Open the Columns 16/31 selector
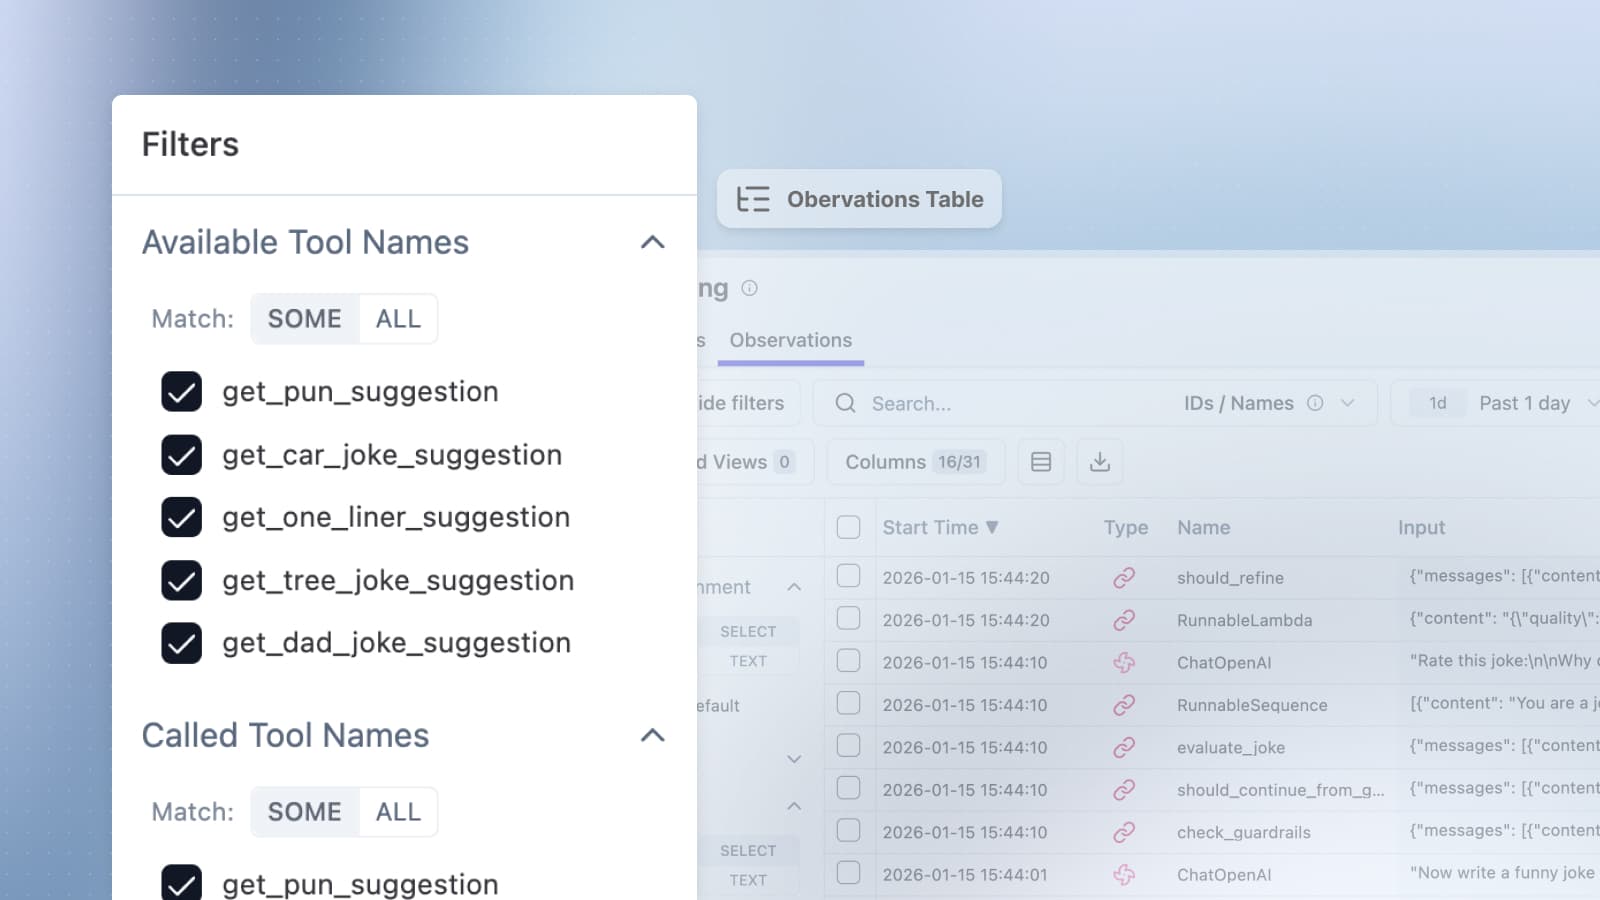The image size is (1600, 900). pos(915,461)
